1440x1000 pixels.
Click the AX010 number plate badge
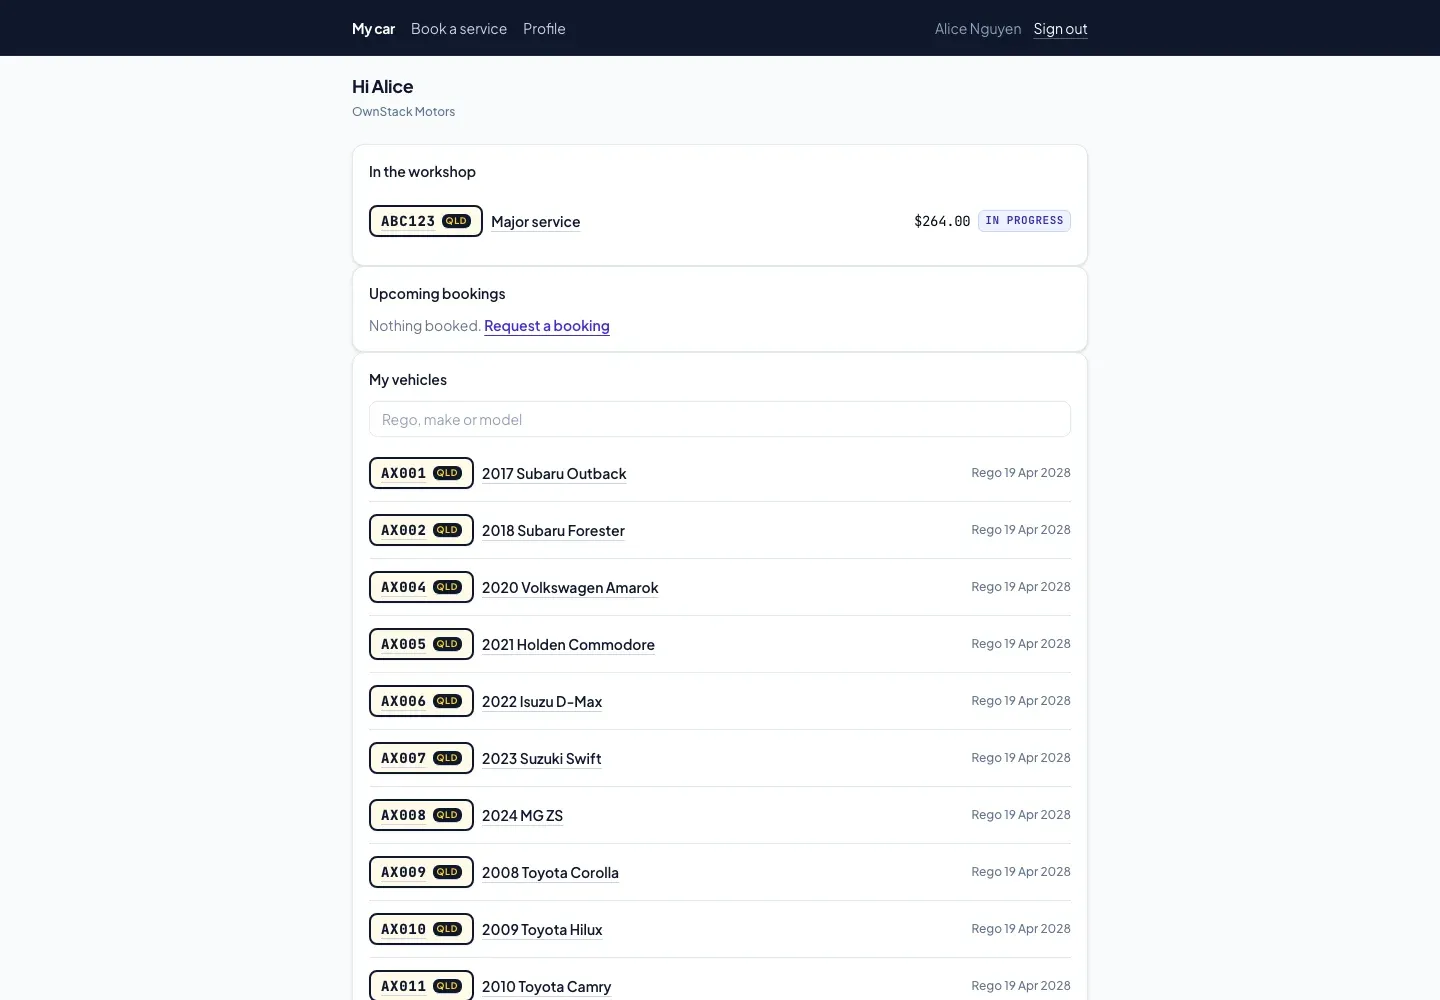[x=421, y=929]
